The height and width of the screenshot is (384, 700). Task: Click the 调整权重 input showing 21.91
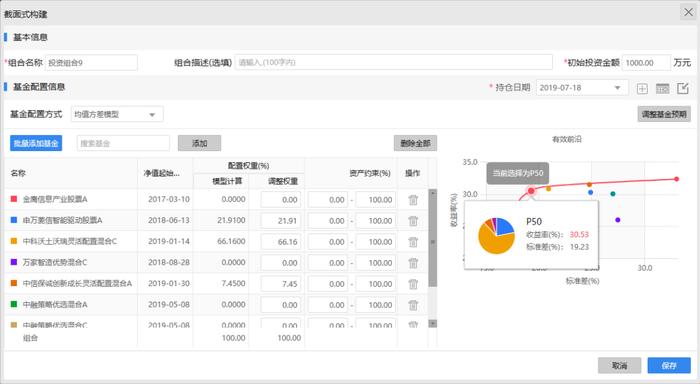tap(281, 221)
